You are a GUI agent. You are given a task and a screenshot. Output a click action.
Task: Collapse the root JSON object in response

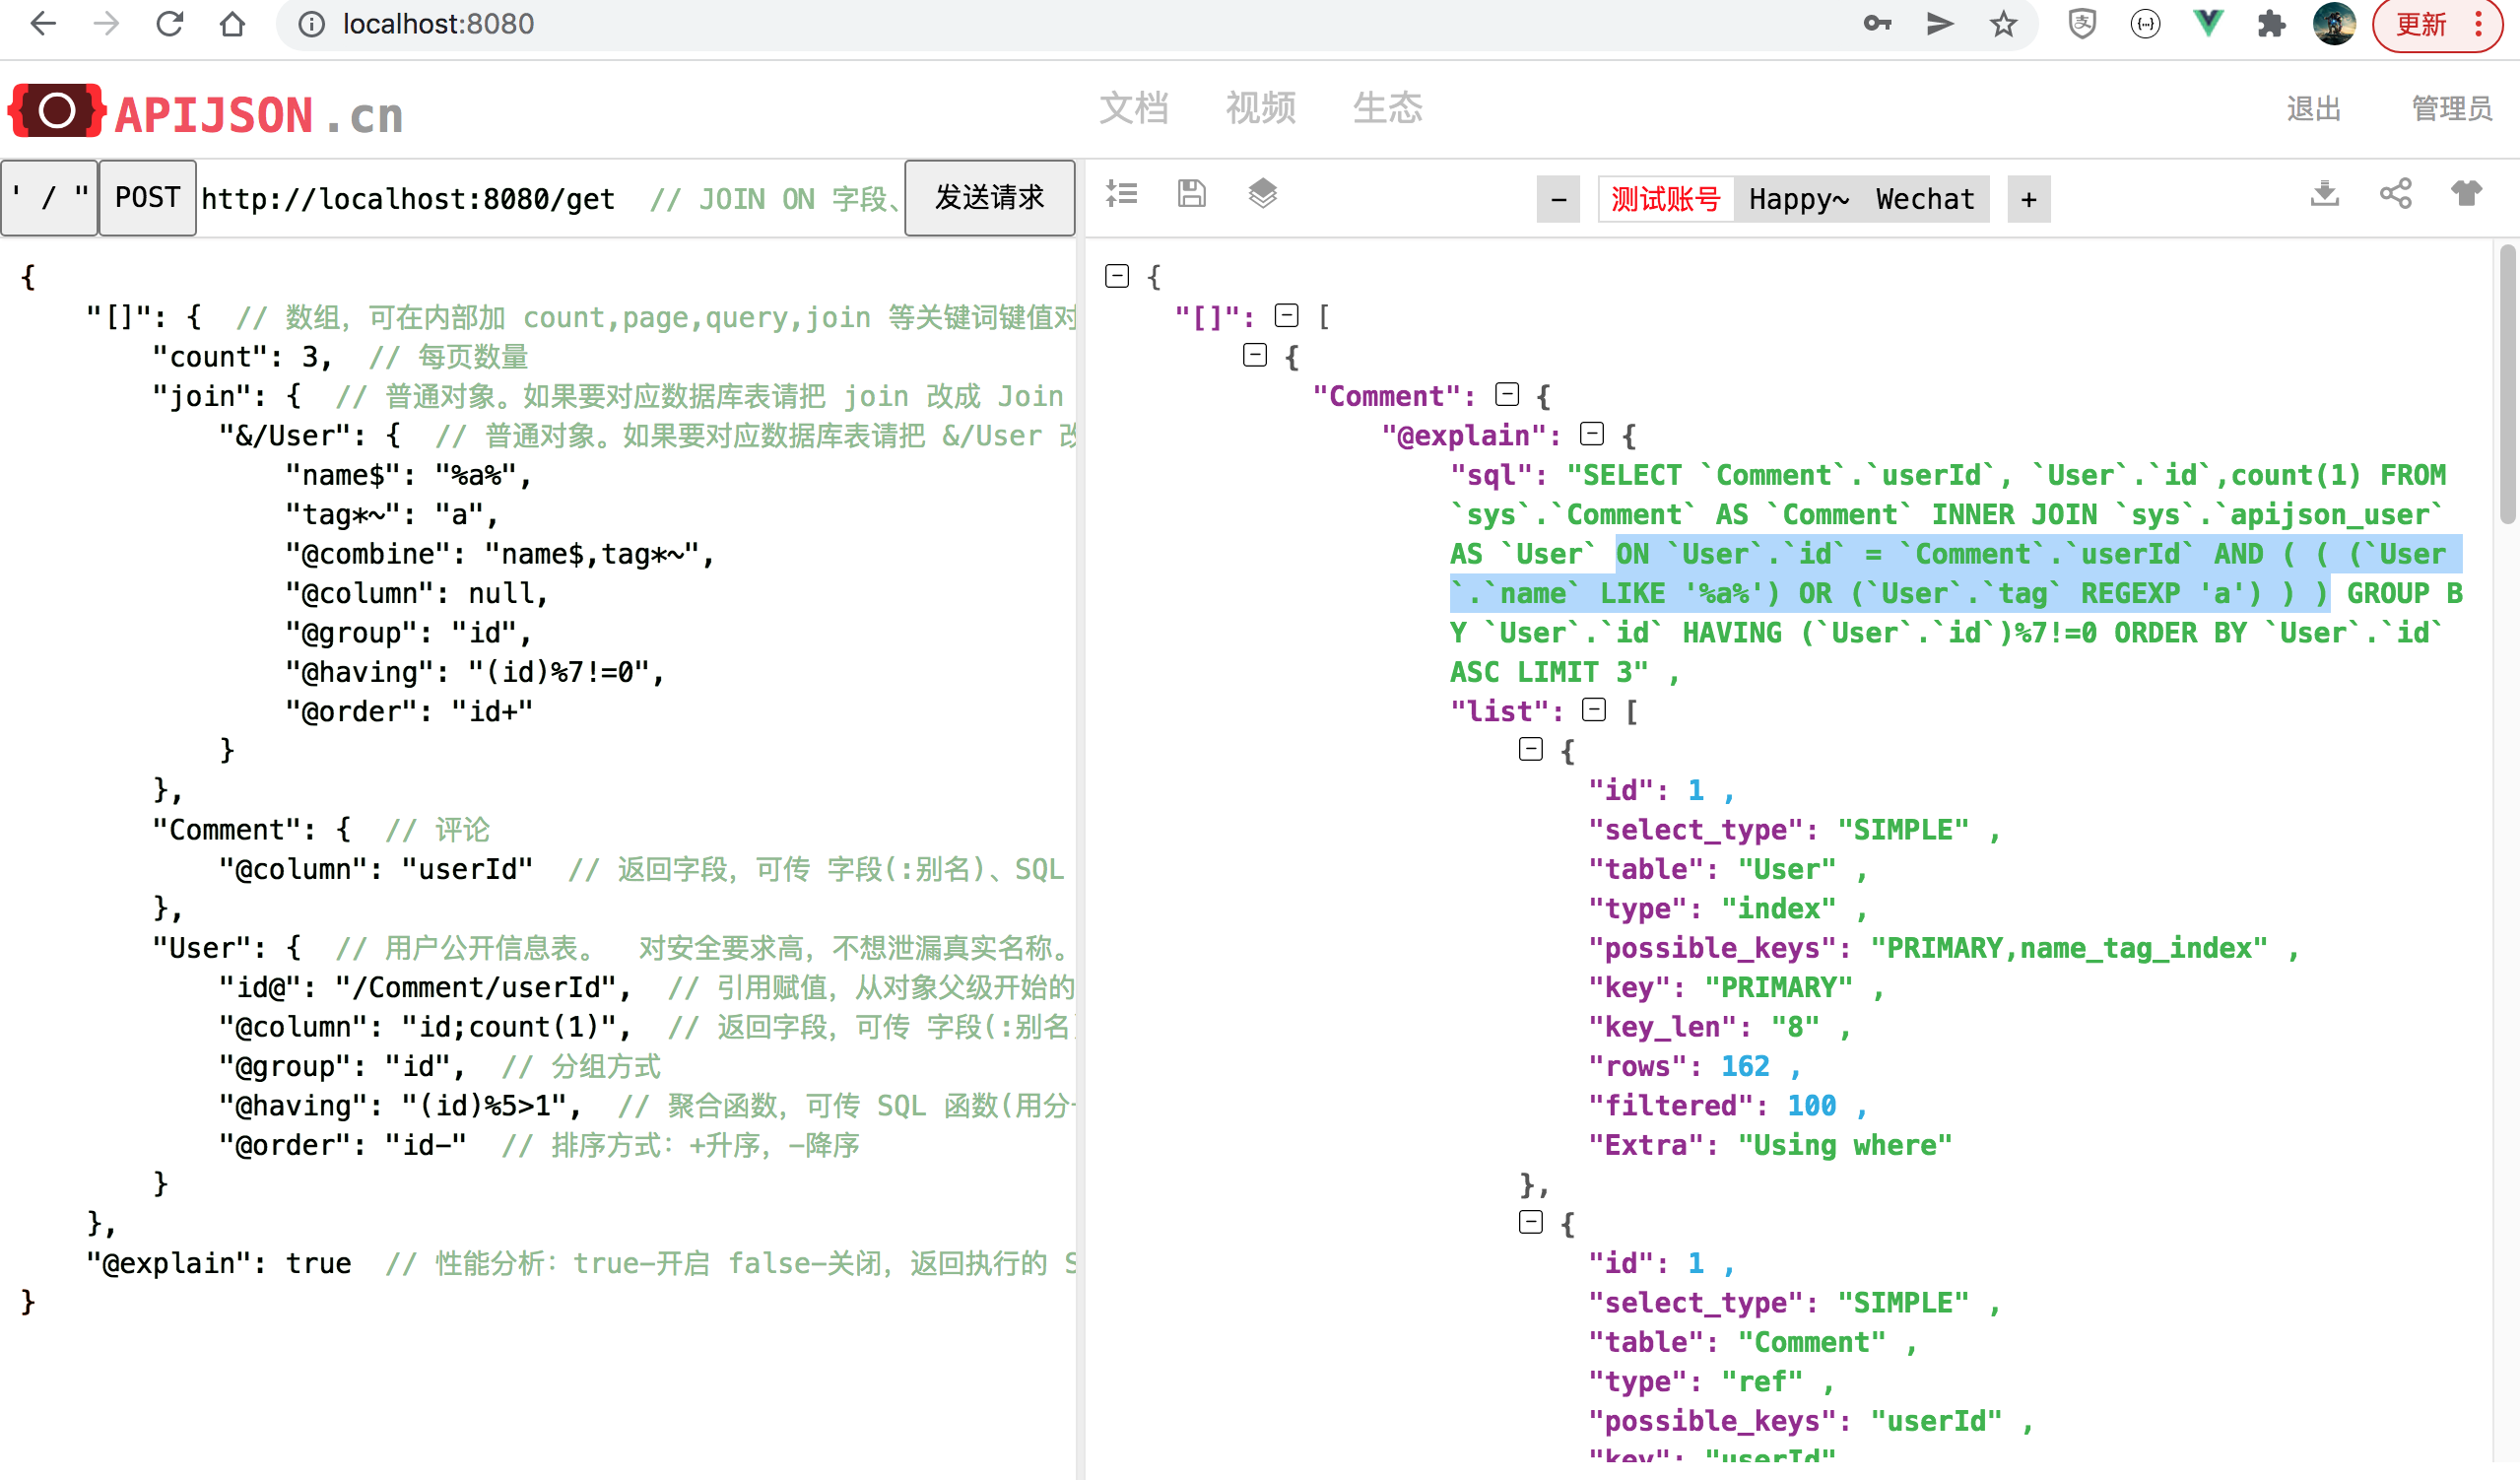1117,276
